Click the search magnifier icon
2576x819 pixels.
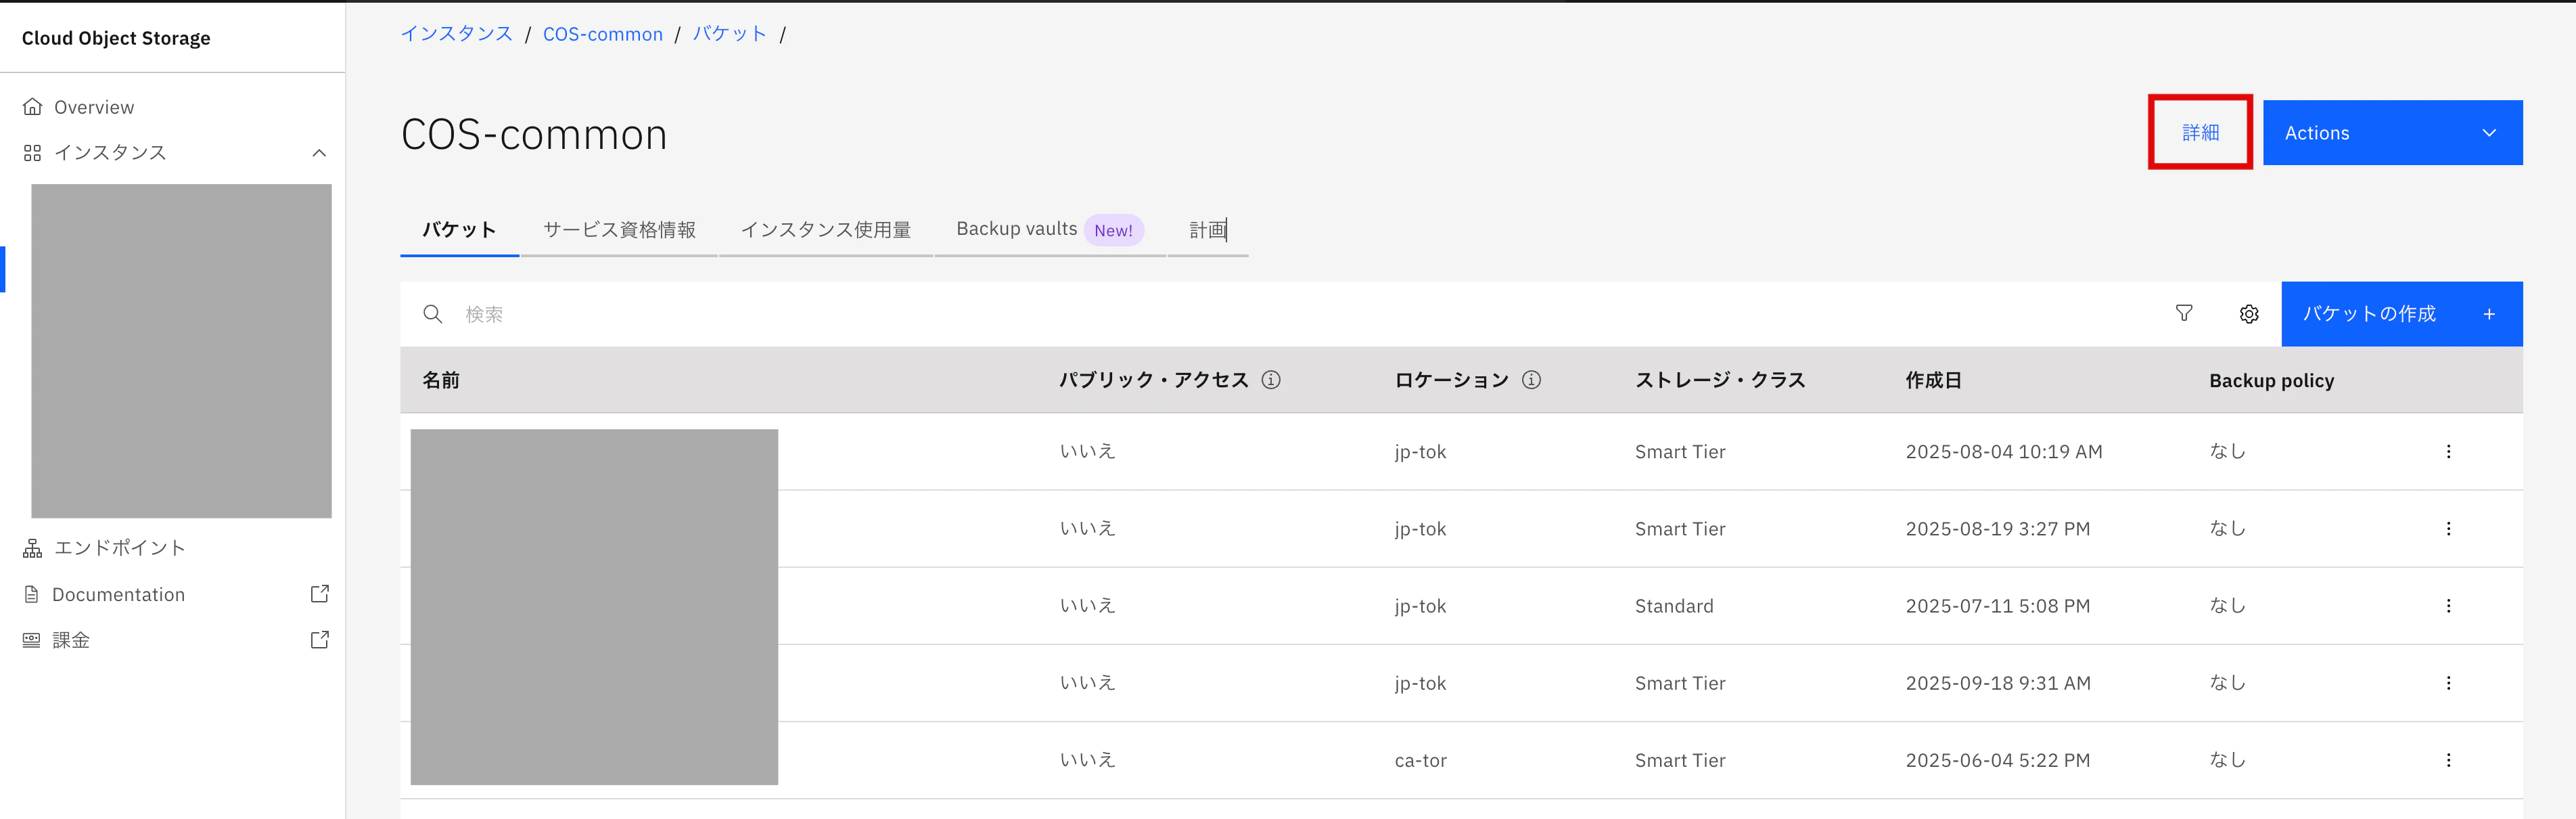[433, 314]
